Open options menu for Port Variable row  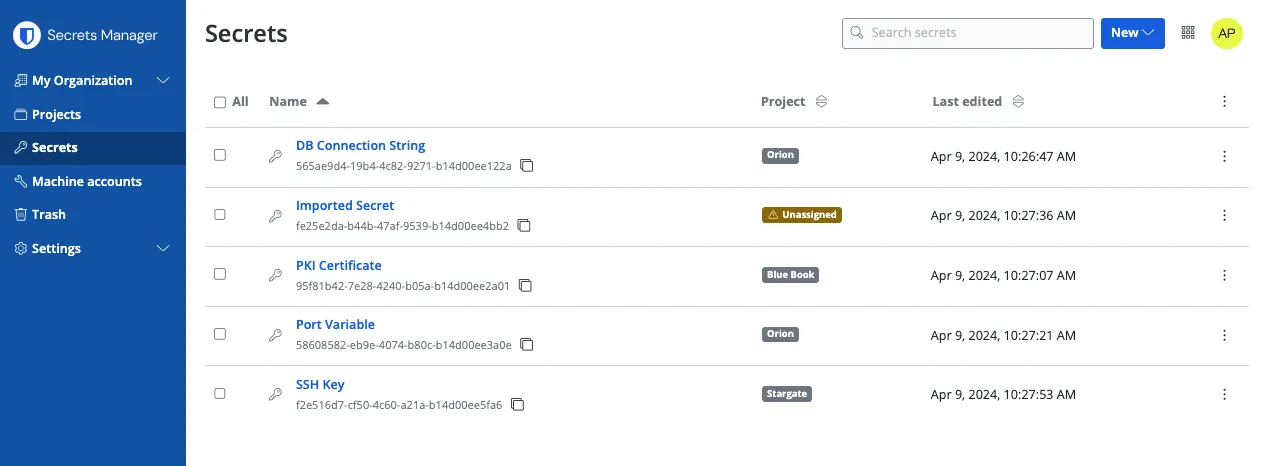(x=1224, y=335)
